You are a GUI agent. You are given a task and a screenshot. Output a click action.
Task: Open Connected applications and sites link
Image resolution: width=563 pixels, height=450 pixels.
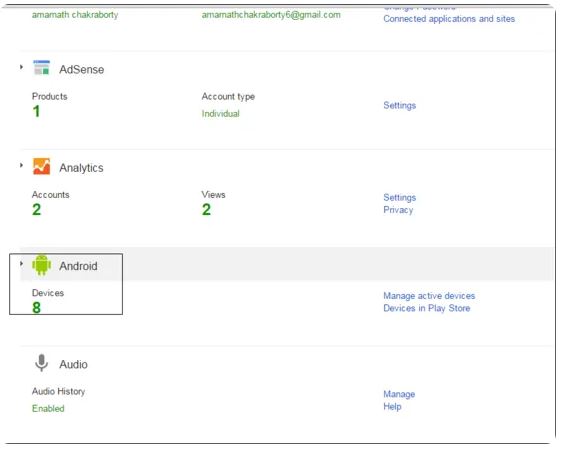point(449,19)
